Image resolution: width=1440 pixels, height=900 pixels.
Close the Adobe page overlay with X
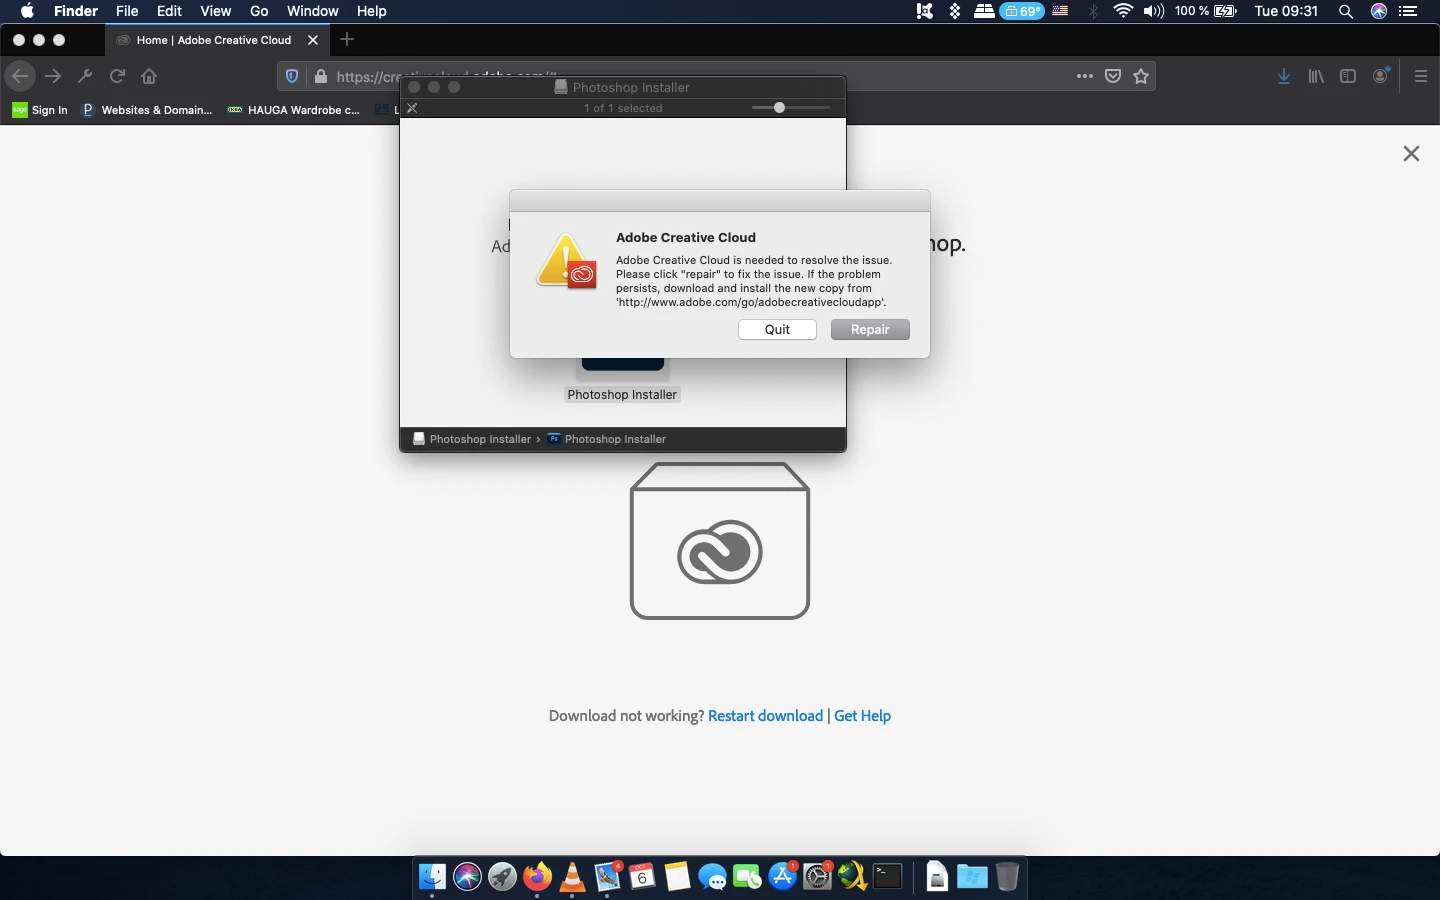1411,153
